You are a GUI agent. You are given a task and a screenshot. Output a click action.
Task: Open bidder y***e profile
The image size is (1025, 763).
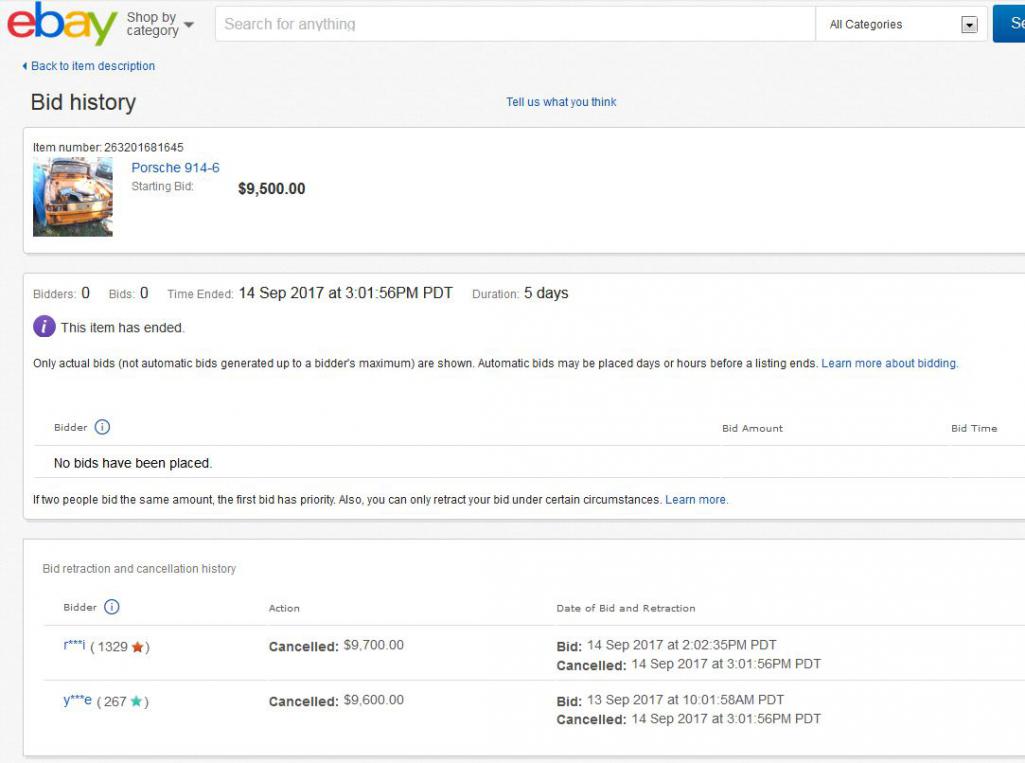coord(77,700)
